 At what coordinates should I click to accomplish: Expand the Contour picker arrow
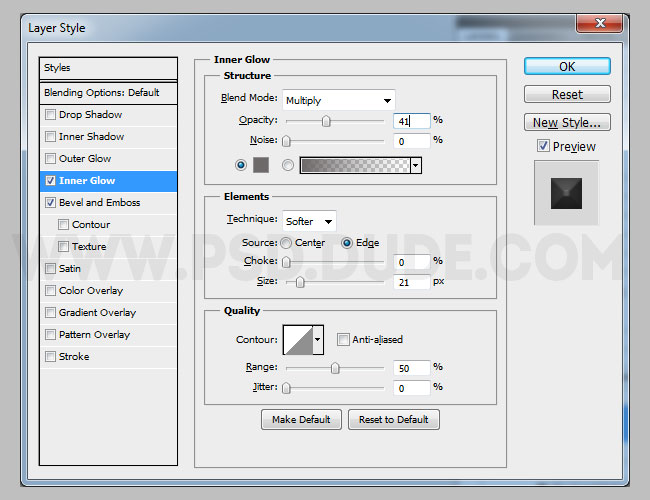point(318,340)
